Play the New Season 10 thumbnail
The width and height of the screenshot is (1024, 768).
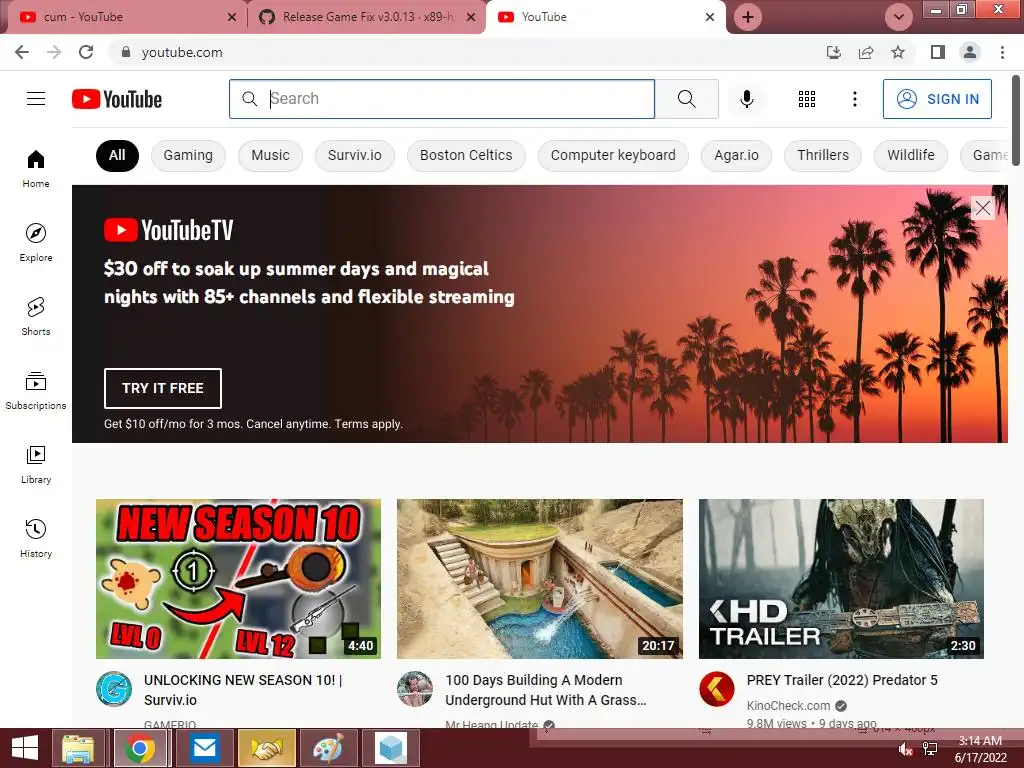click(238, 579)
